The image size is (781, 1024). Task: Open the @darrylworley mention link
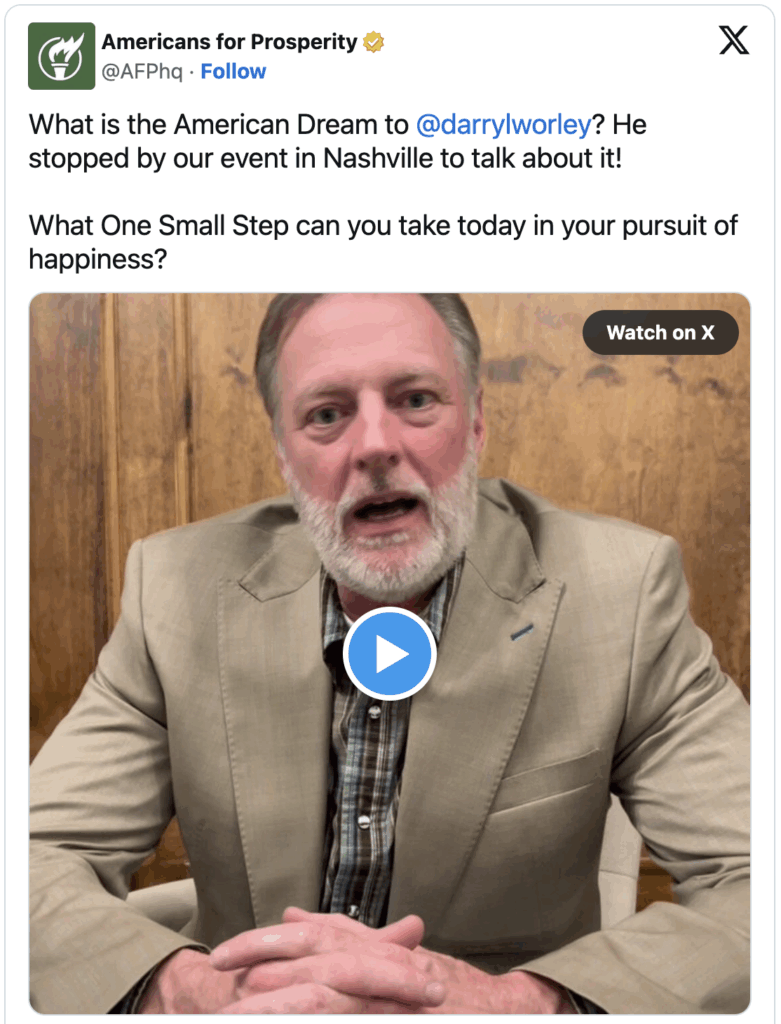click(x=503, y=125)
